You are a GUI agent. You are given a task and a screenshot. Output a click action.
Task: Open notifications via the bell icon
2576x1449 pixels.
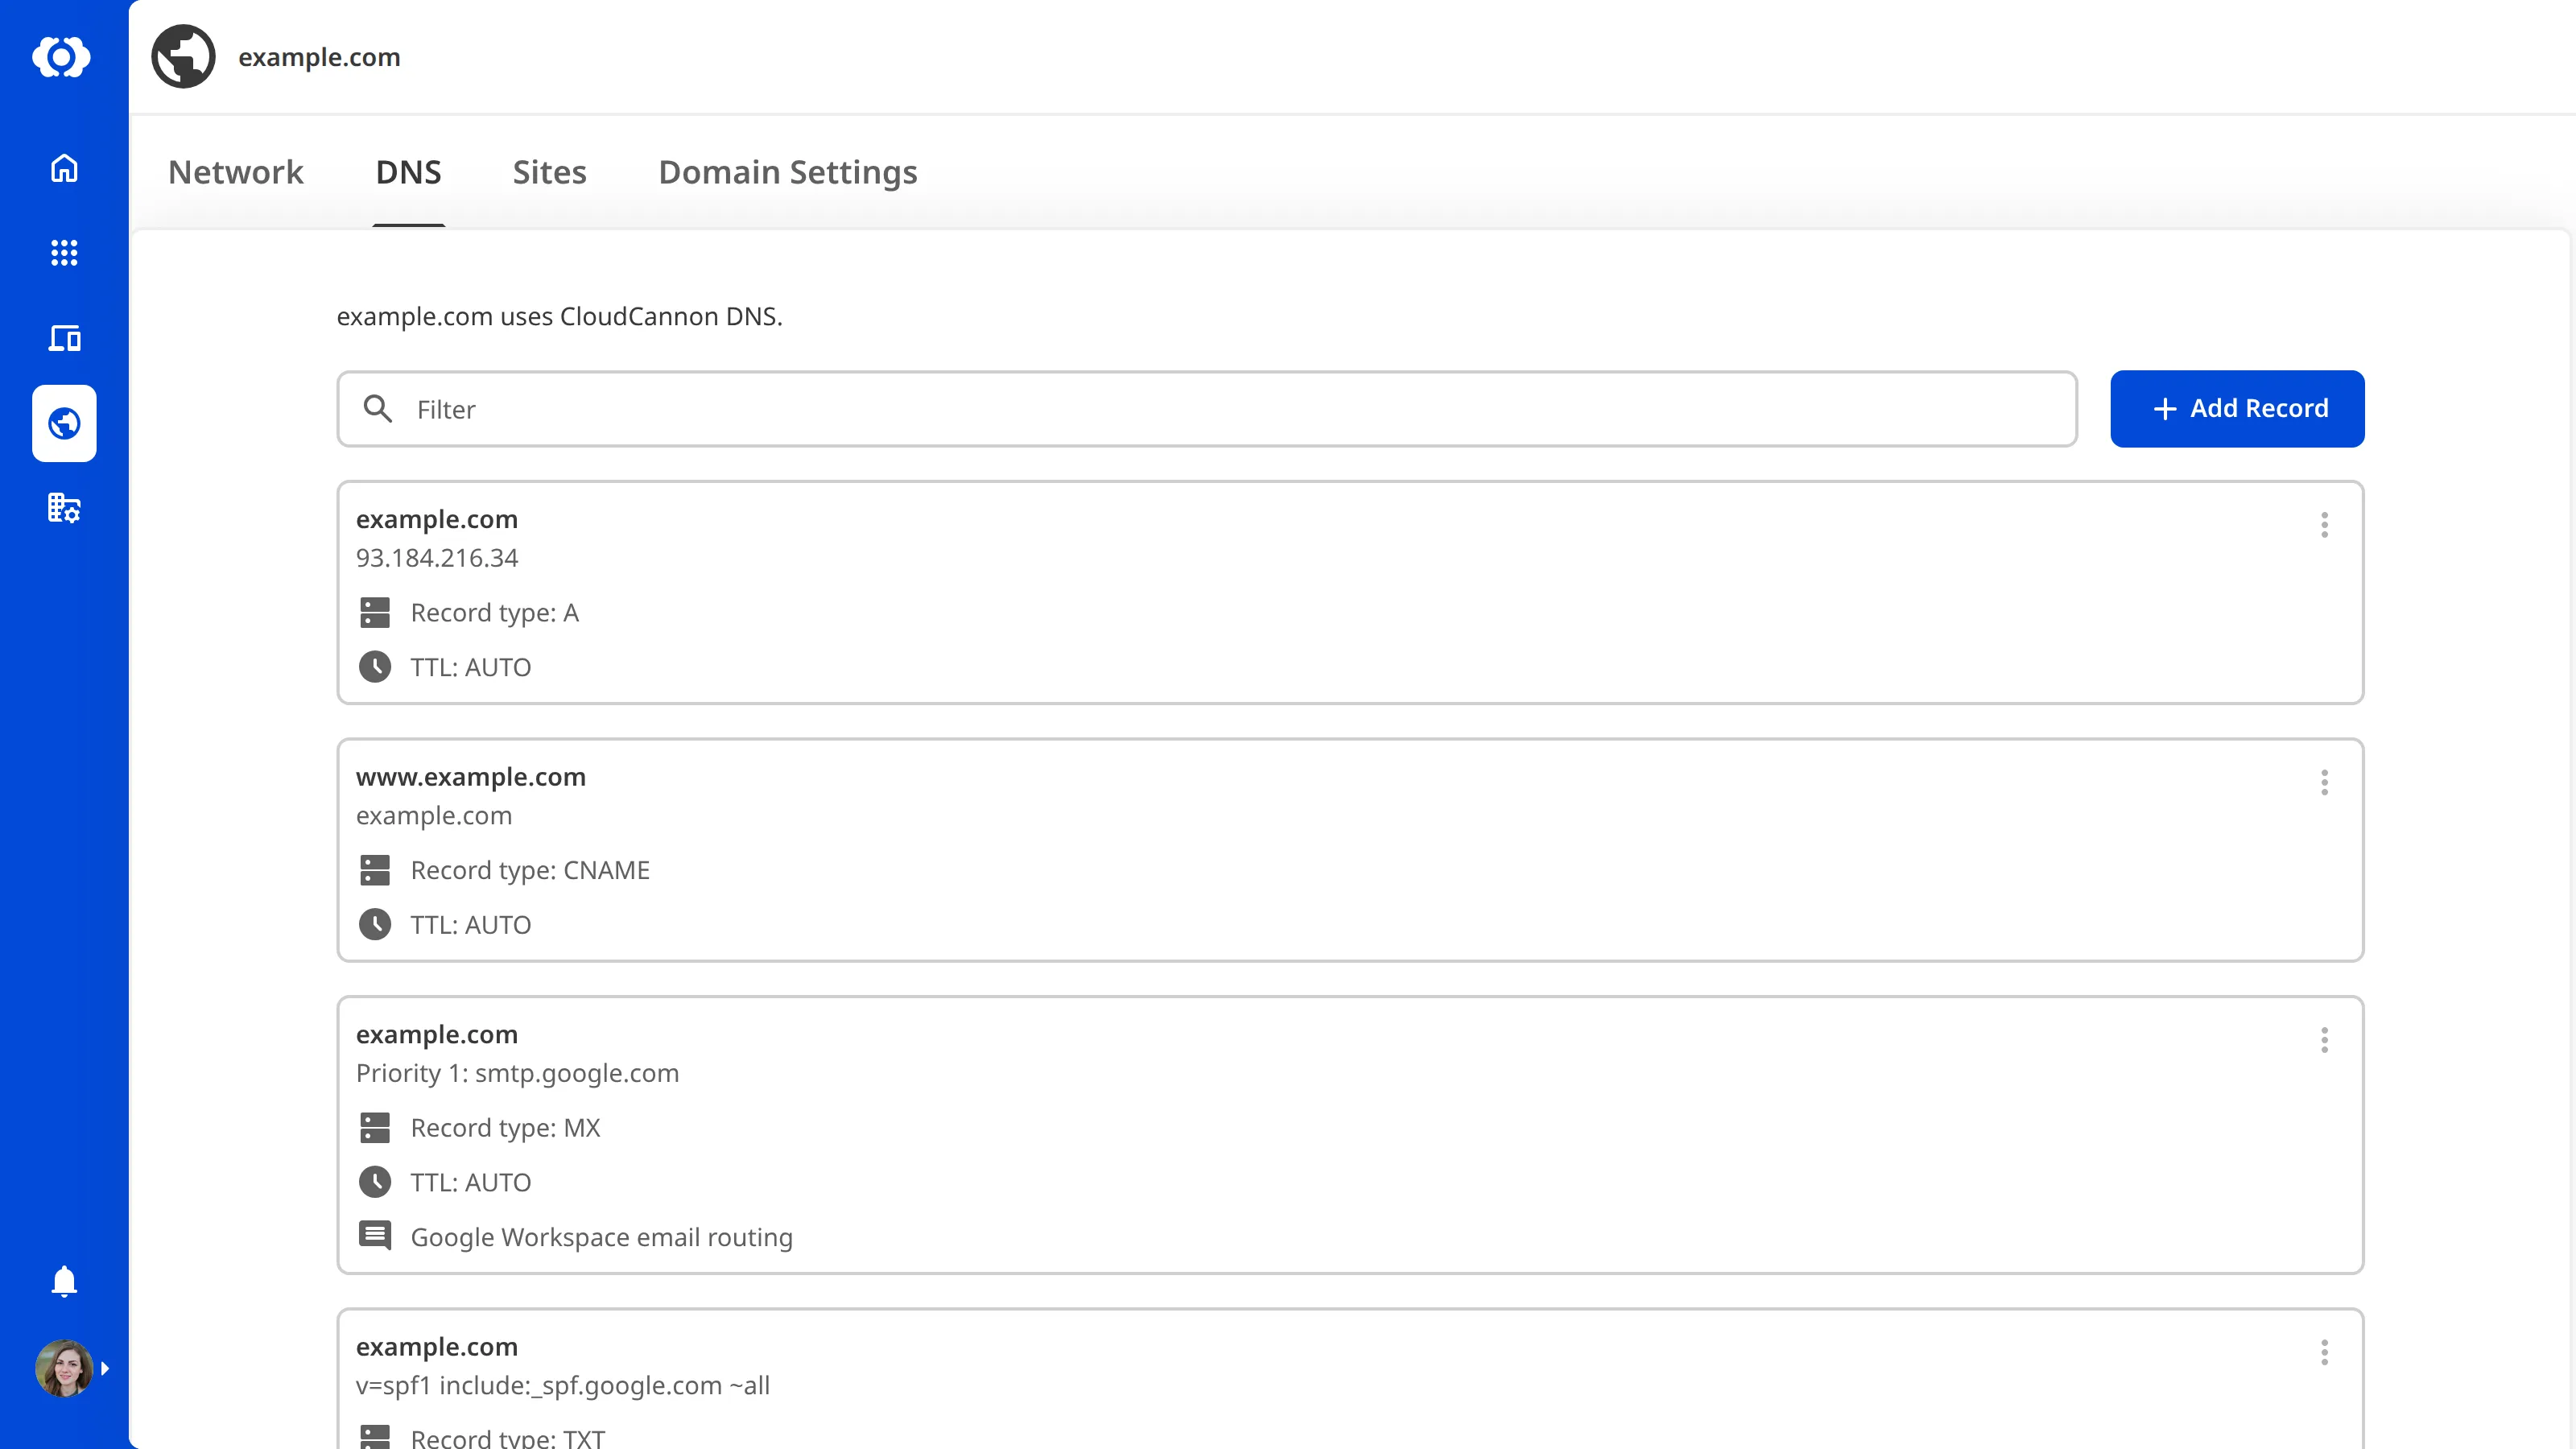[x=63, y=1281]
